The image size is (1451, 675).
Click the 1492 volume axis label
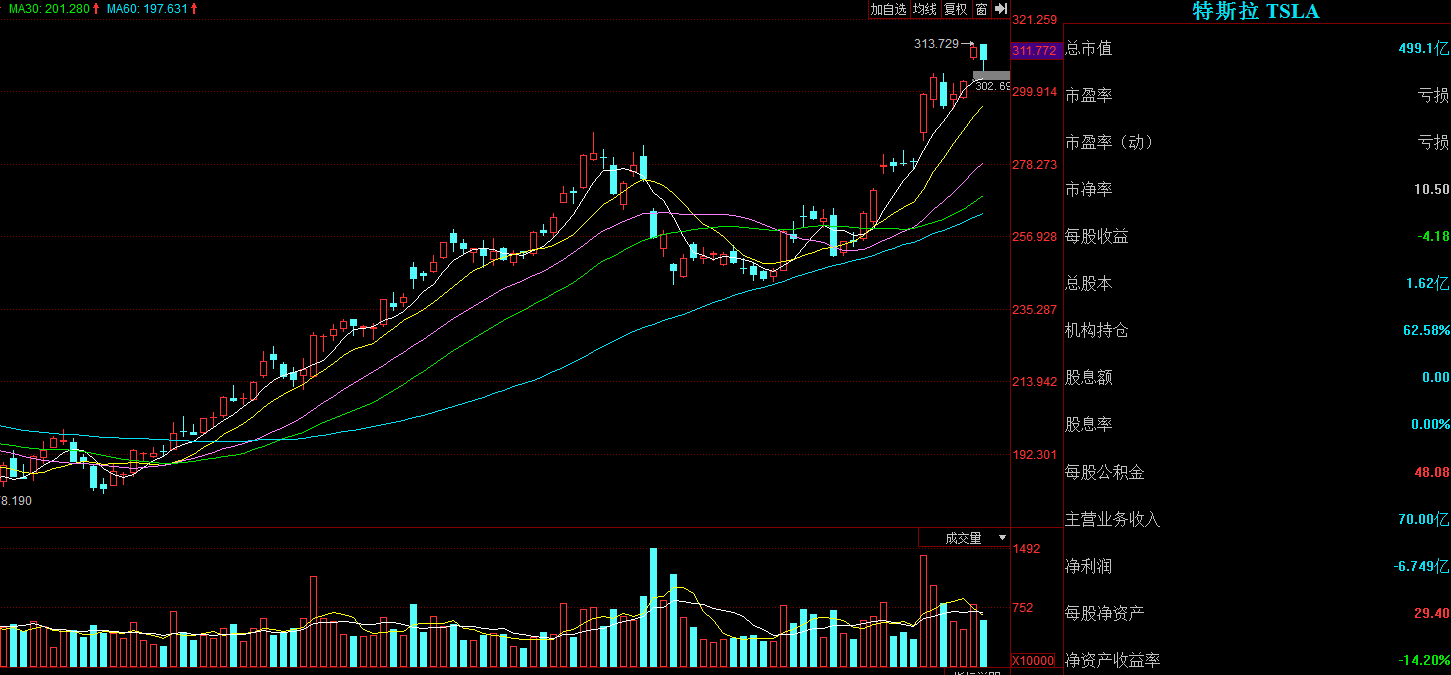point(1027,549)
